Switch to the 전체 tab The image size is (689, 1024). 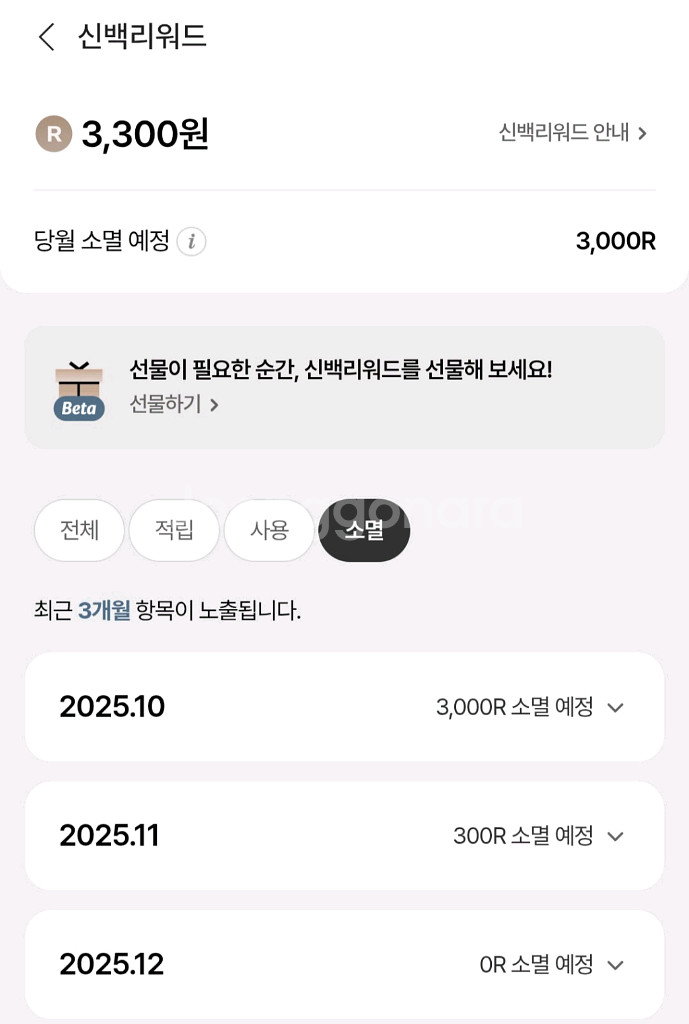click(x=79, y=530)
